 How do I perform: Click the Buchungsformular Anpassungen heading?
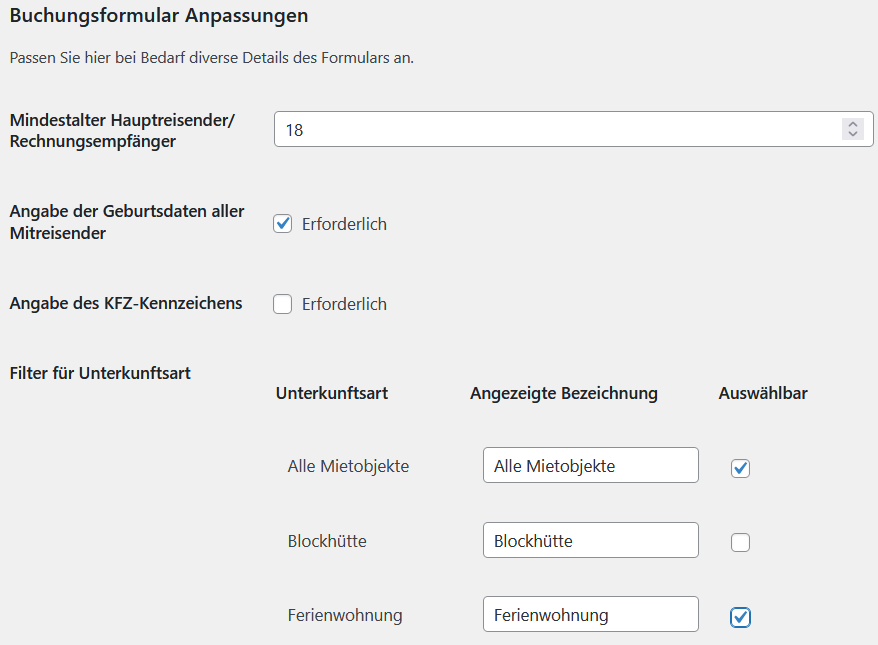(159, 16)
